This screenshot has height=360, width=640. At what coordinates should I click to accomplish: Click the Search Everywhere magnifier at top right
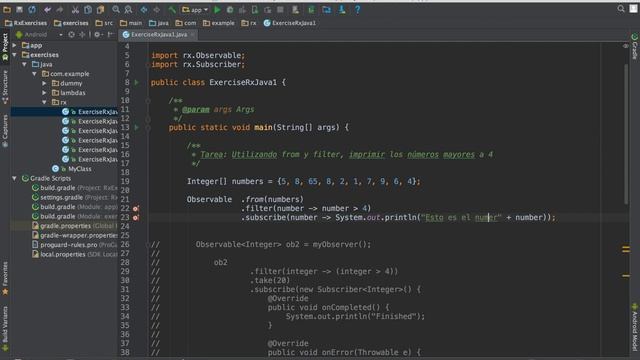[x=621, y=9]
